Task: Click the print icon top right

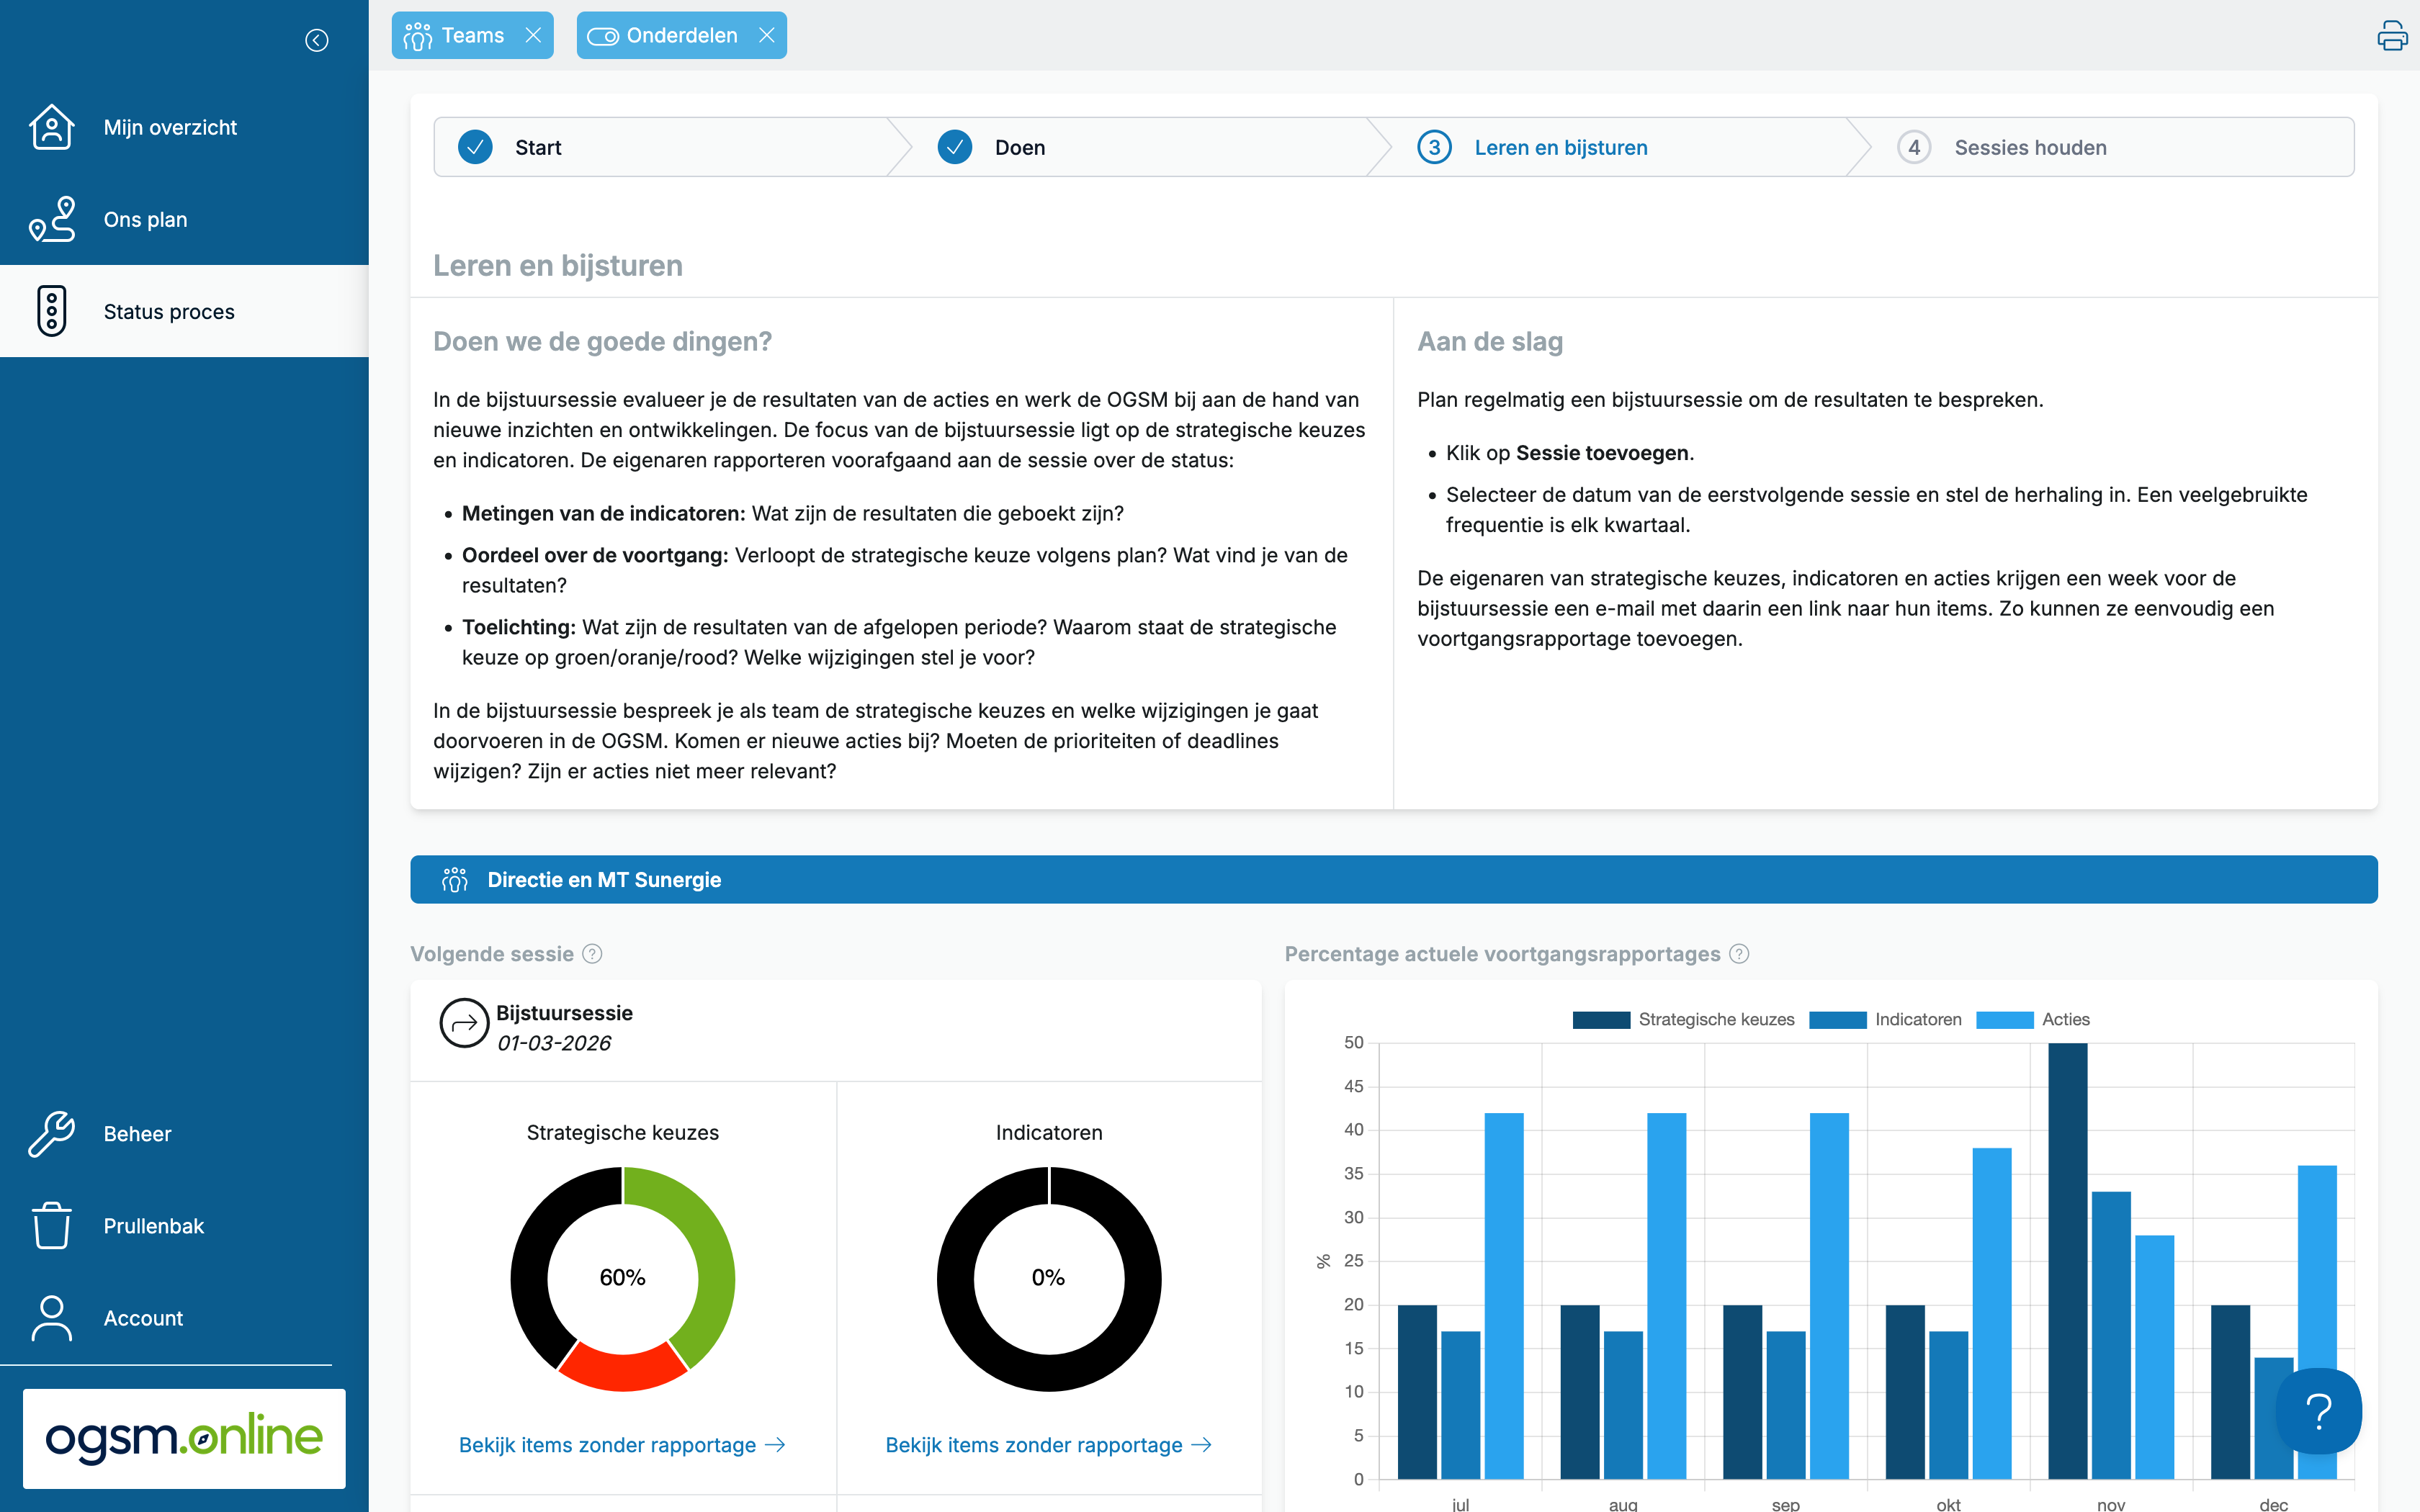Action: point(2392,34)
